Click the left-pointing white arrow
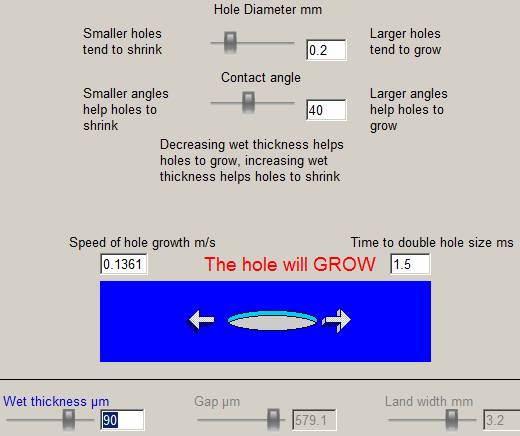520x436 pixels. 202,320
